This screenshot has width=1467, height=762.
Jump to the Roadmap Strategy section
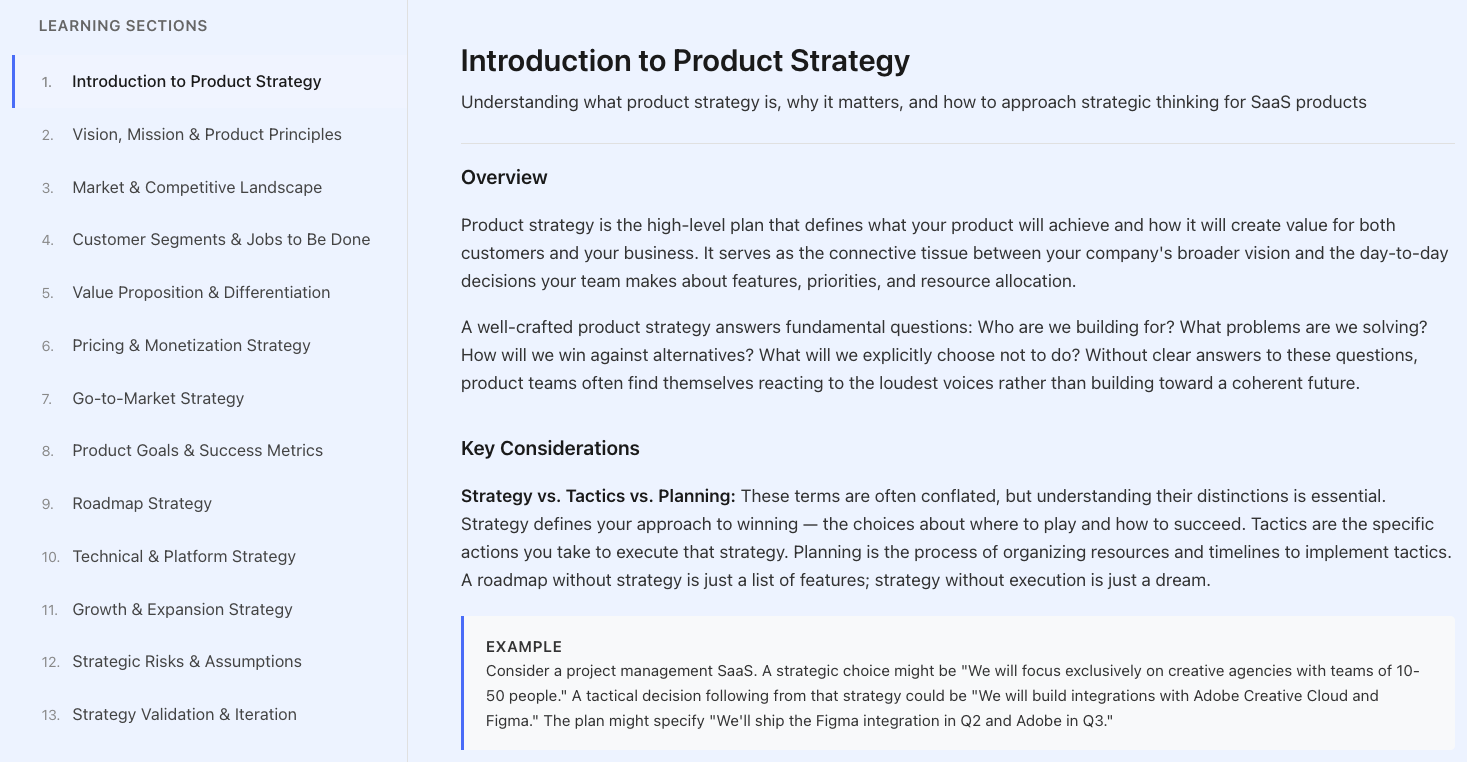tap(142, 504)
